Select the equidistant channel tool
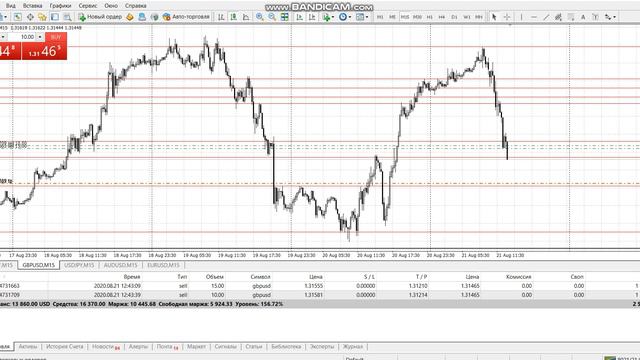 pos(558,17)
